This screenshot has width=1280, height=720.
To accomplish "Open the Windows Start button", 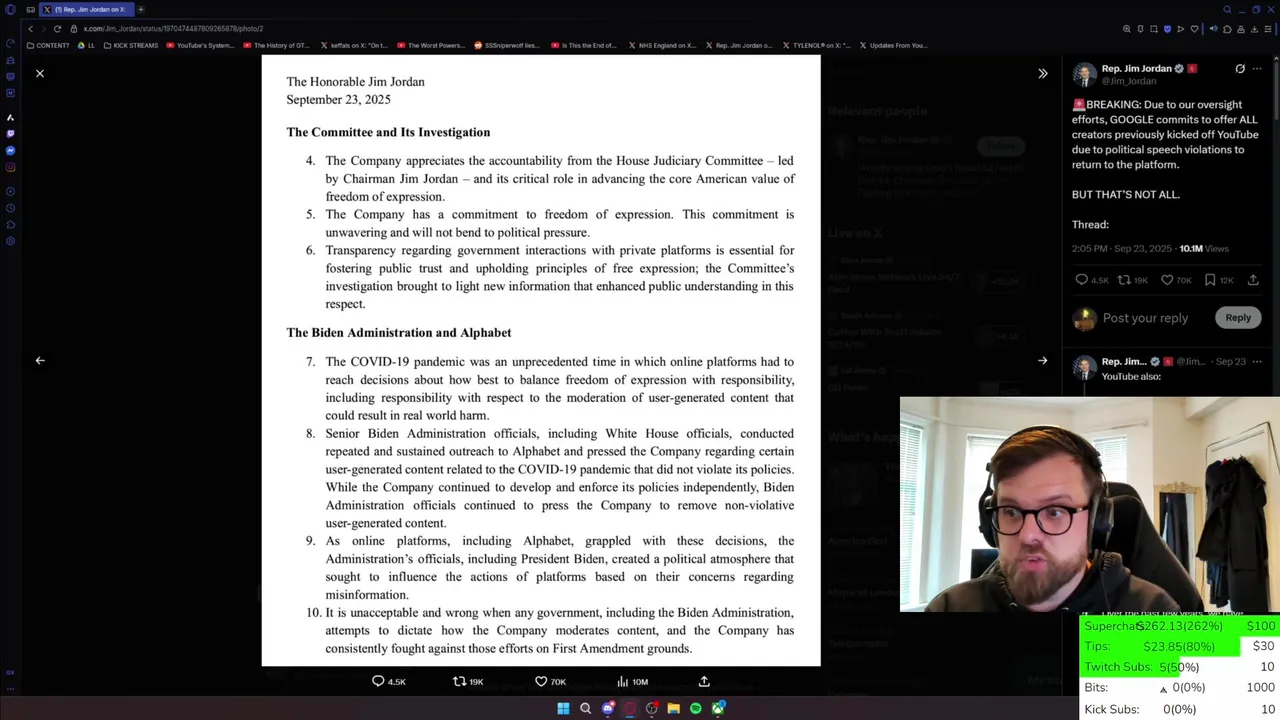I will 563,709.
